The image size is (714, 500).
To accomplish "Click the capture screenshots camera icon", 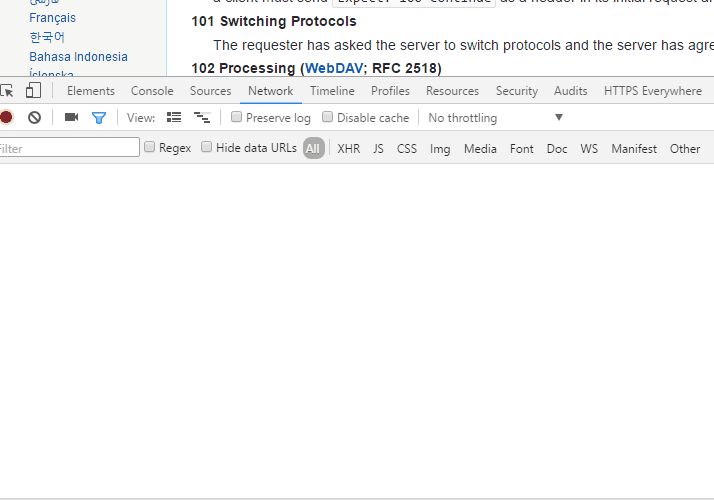I will click(71, 118).
